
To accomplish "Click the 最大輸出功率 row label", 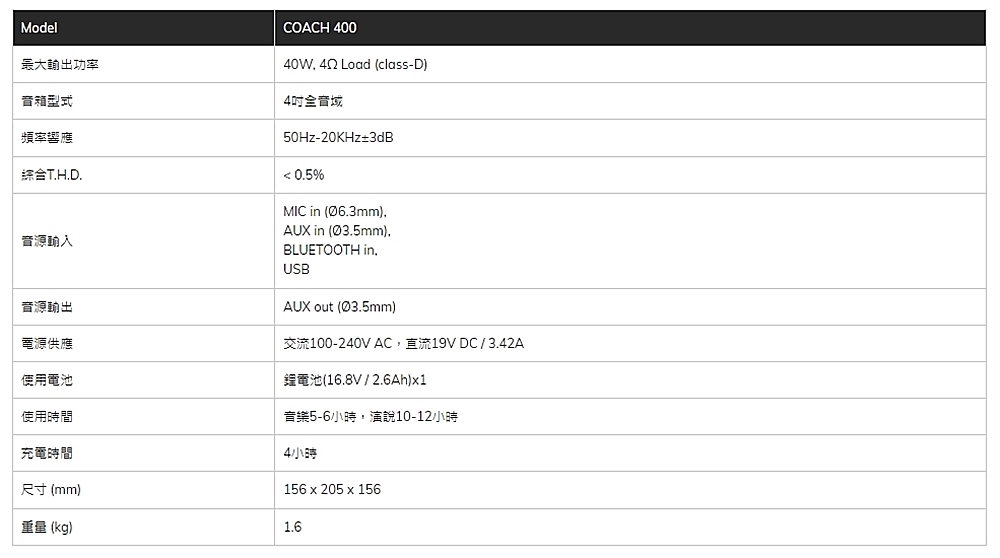I will 59,65.
